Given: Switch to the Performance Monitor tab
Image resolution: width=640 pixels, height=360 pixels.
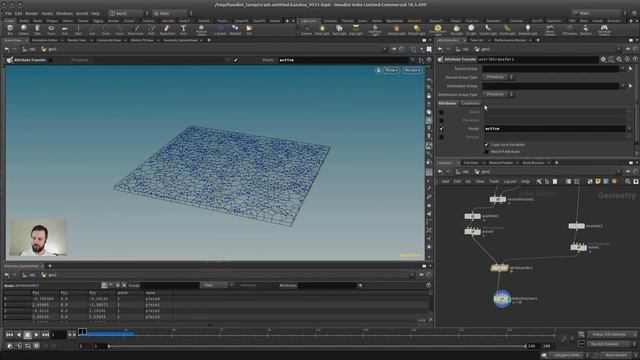Looking at the screenshot, I should click(509, 40).
